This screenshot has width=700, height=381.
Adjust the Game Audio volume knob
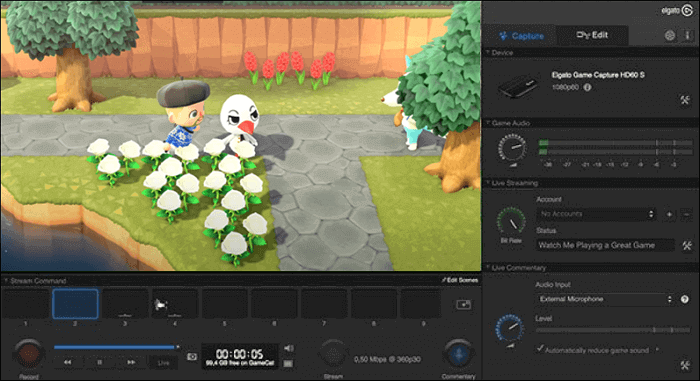(512, 148)
